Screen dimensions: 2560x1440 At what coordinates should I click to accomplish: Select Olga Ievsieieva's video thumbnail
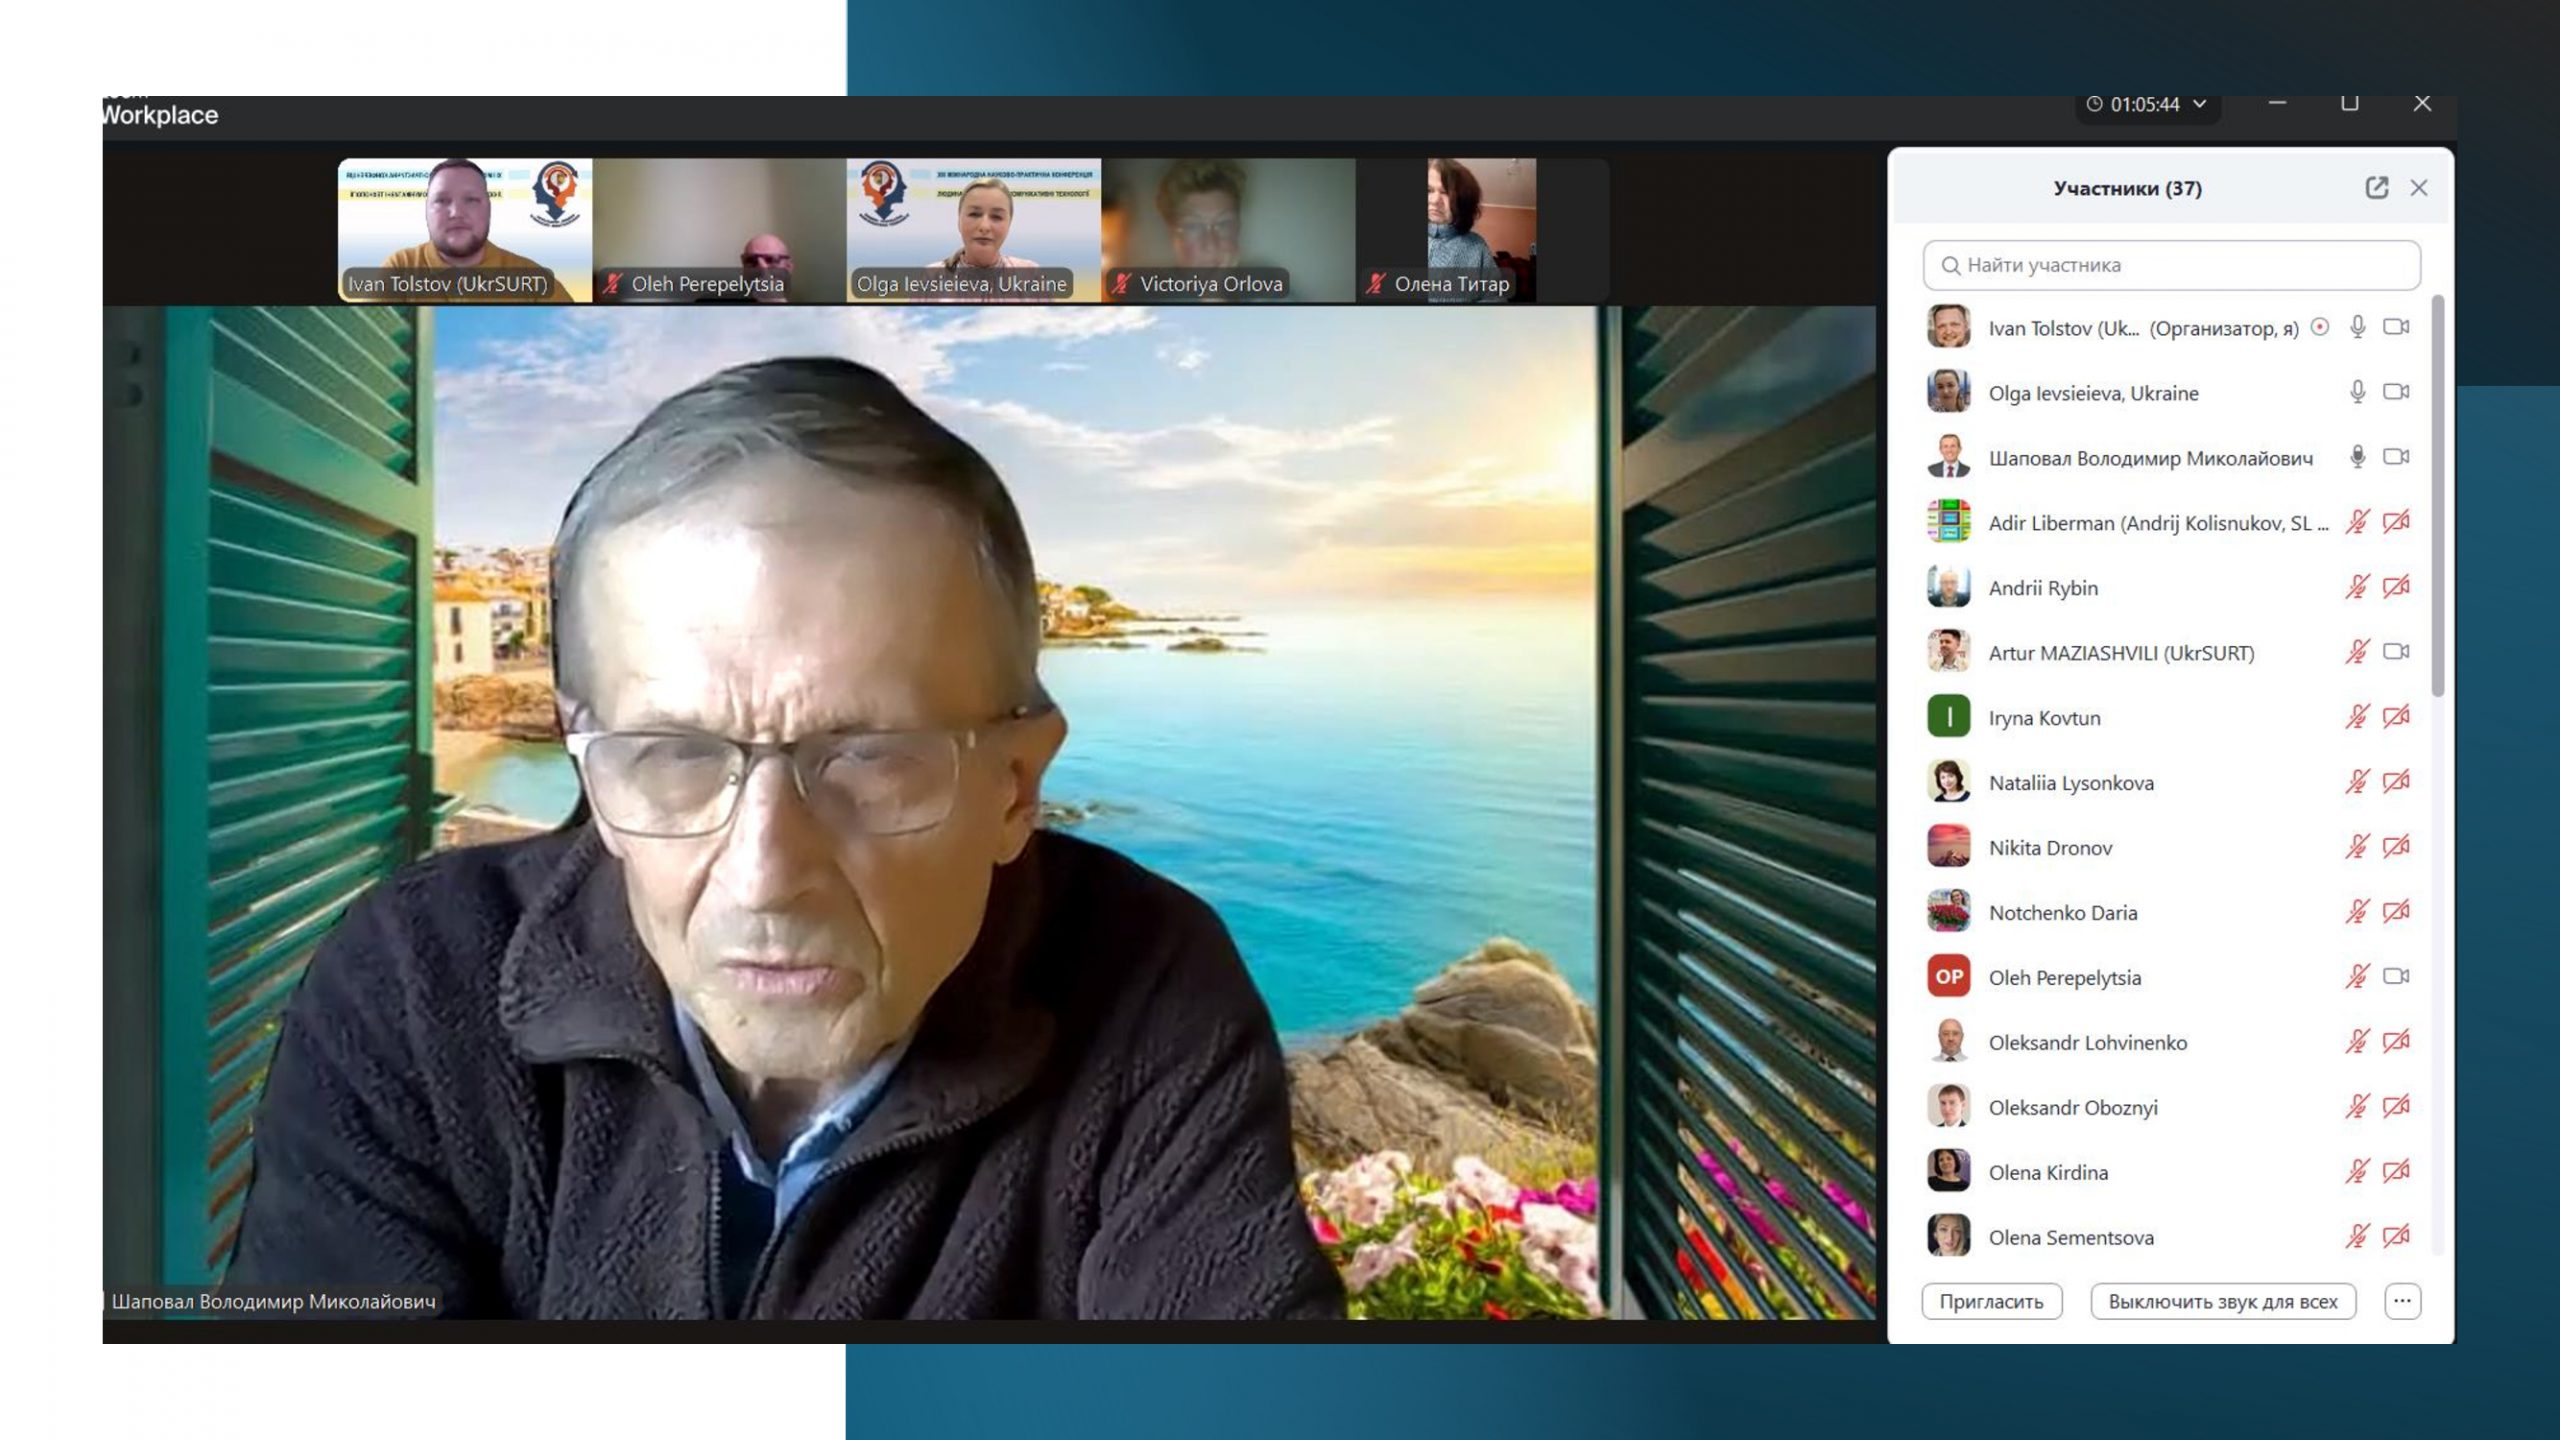pyautogui.click(x=973, y=228)
